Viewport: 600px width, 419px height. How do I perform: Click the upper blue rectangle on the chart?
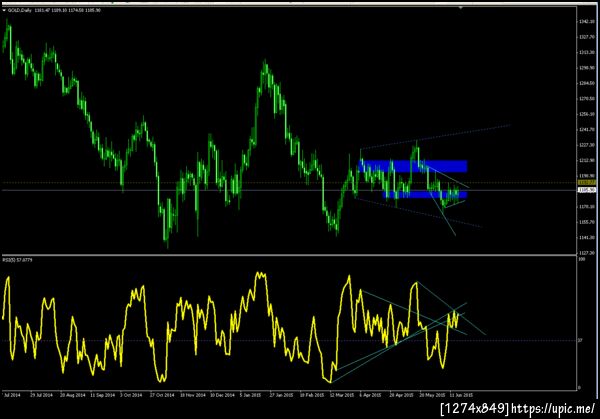coord(413,166)
